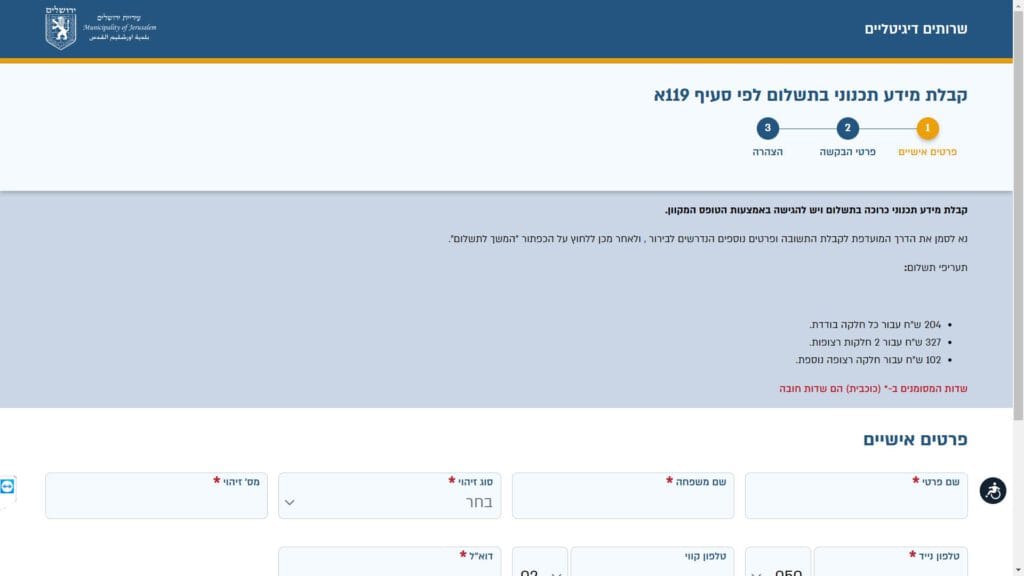The image size is (1024, 576).
Task: Click step 2 circle פרטי הבקשה
Action: coord(847,128)
